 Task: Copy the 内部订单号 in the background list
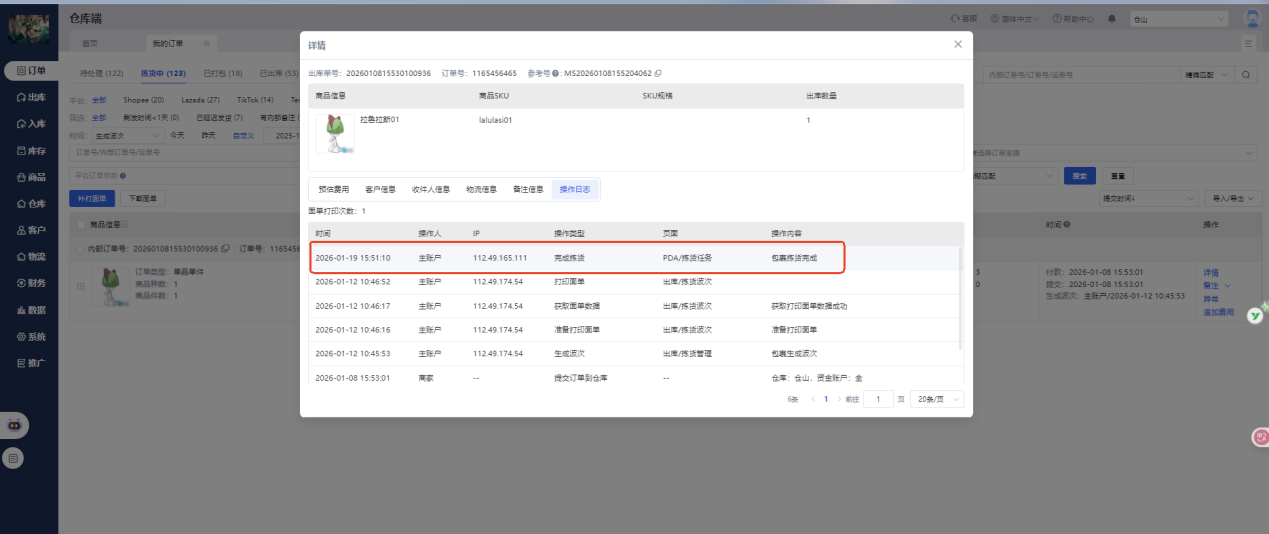(x=226, y=248)
